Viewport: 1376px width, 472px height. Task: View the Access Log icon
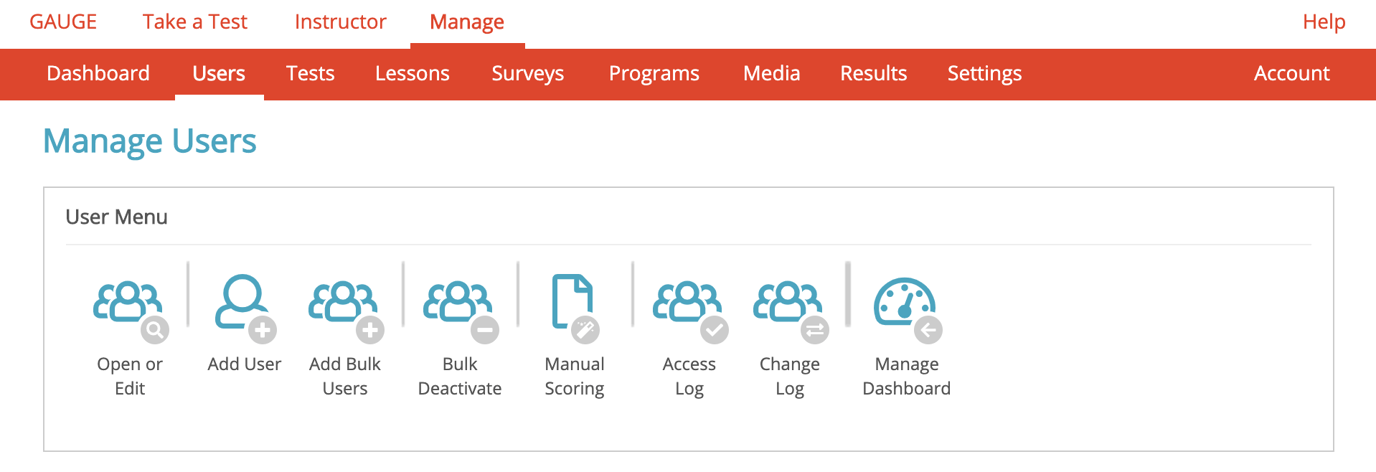pyautogui.click(x=690, y=309)
